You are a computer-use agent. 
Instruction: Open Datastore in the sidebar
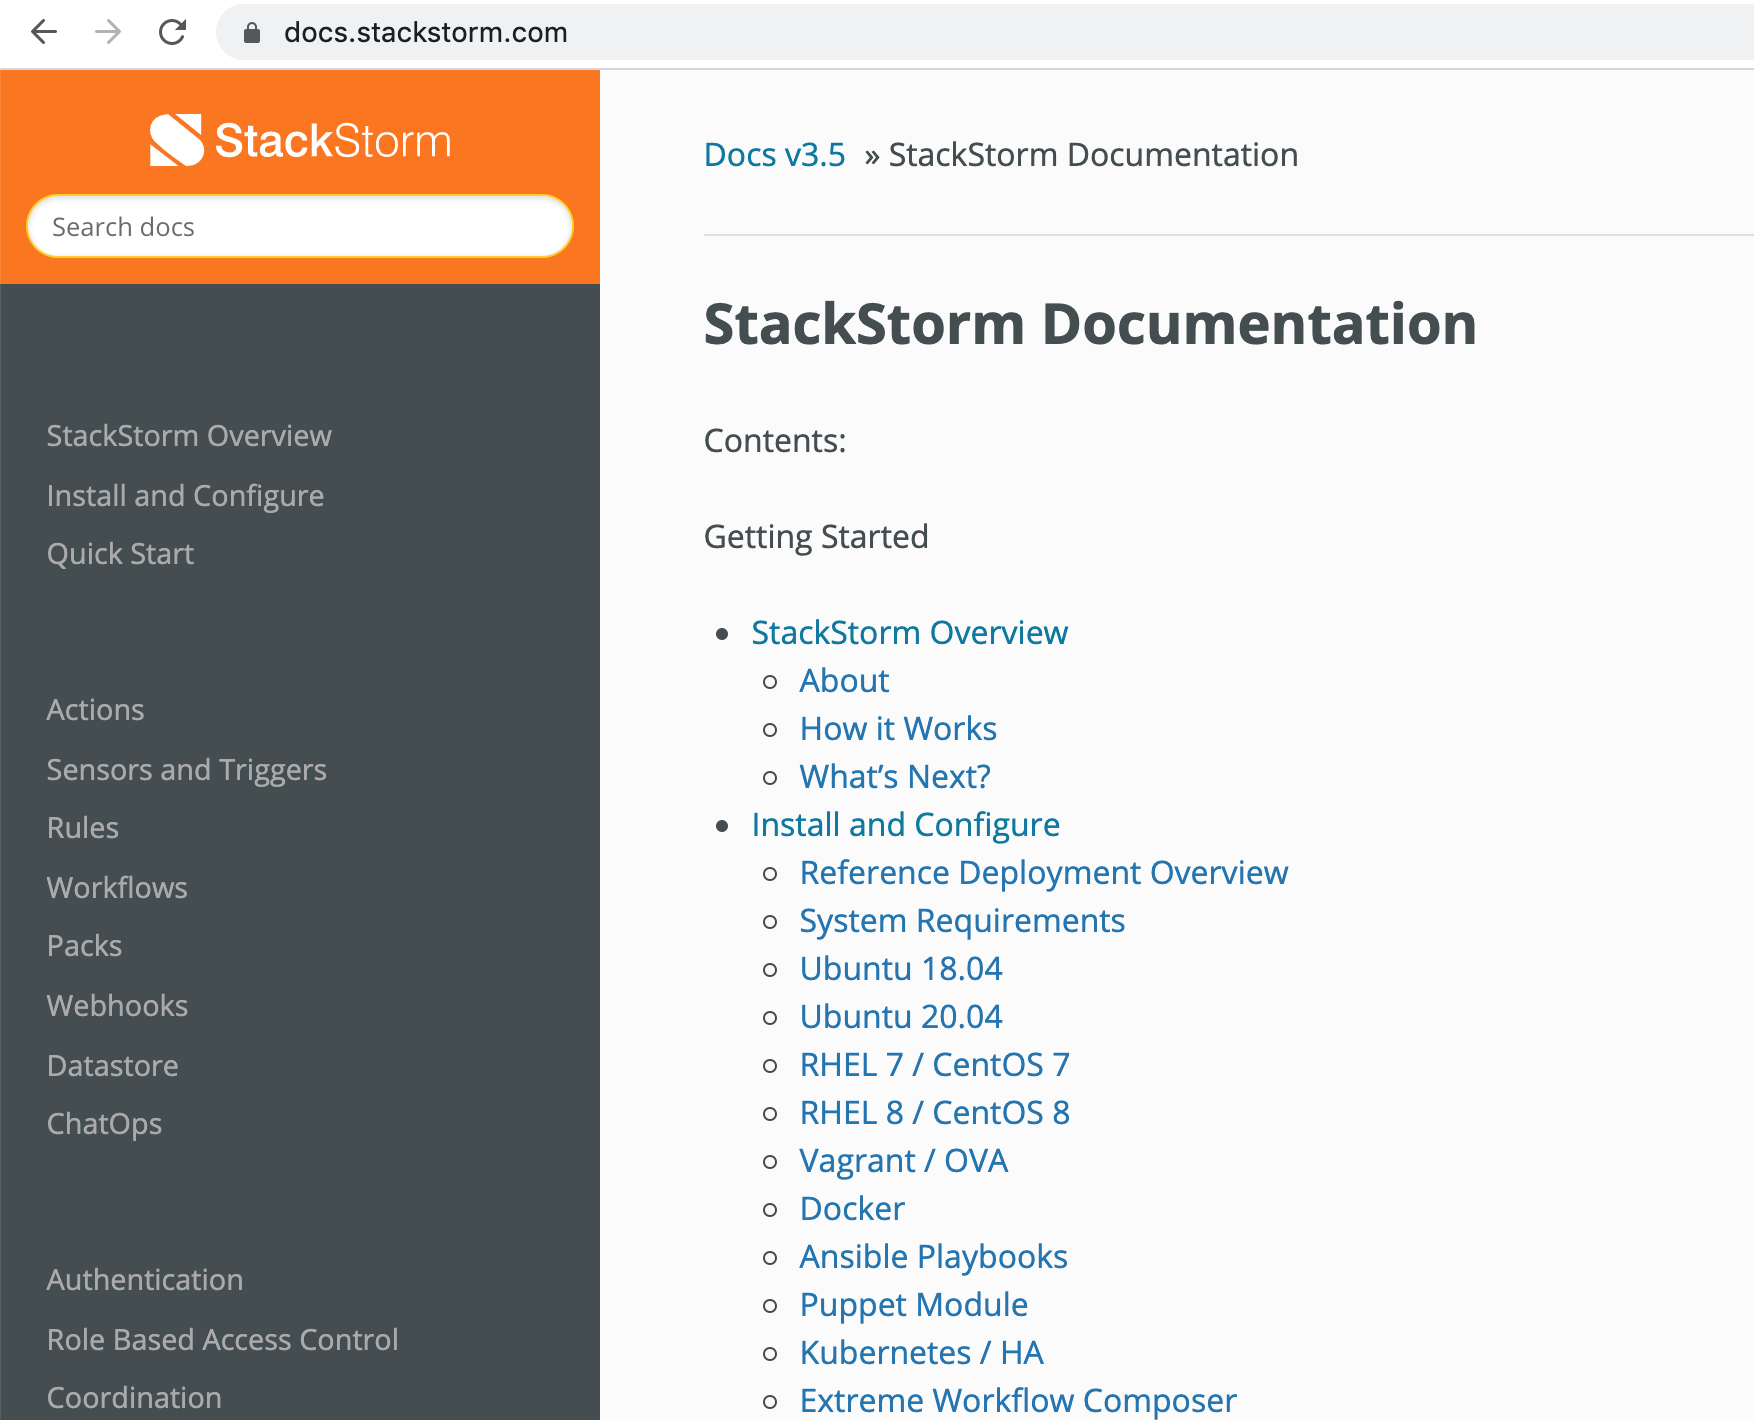pos(112,1066)
